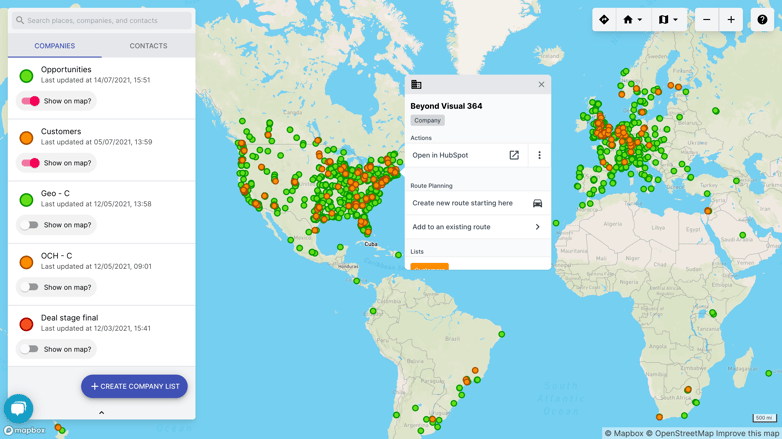Click the company building icon in popup header
The height and width of the screenshot is (439, 782).
416,85
